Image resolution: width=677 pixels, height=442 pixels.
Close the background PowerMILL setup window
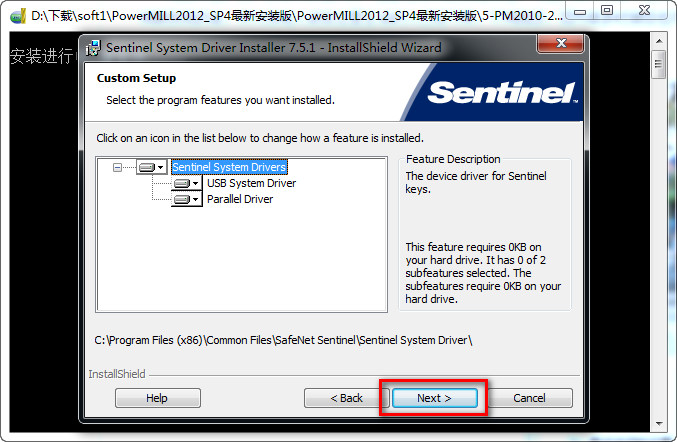(x=645, y=12)
